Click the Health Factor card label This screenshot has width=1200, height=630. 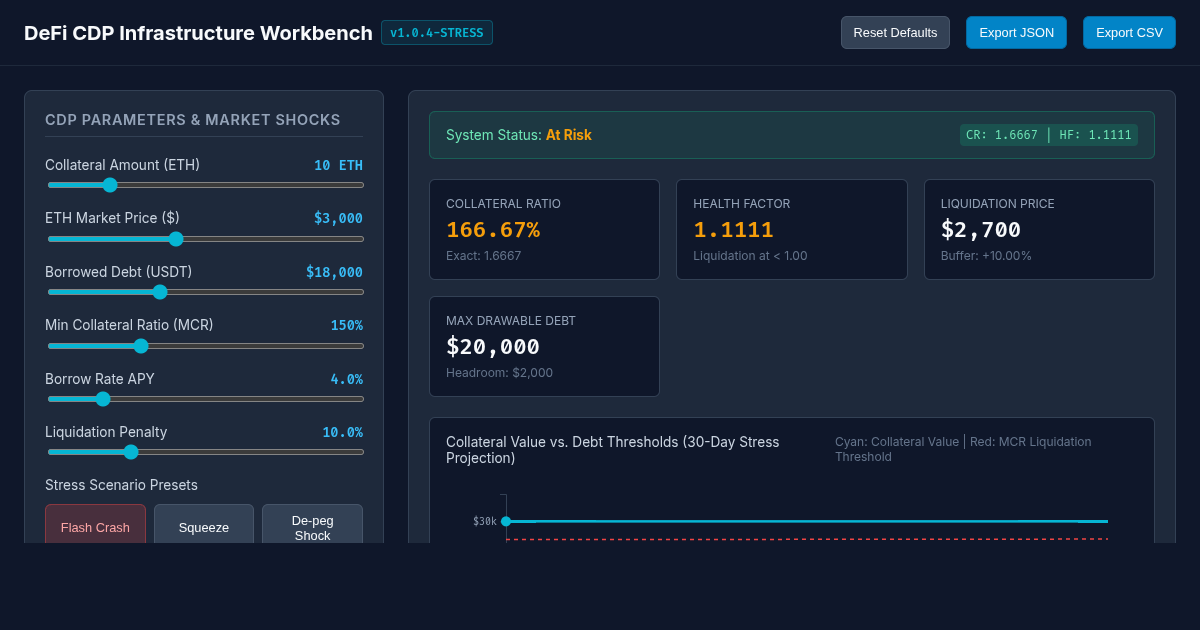point(742,204)
